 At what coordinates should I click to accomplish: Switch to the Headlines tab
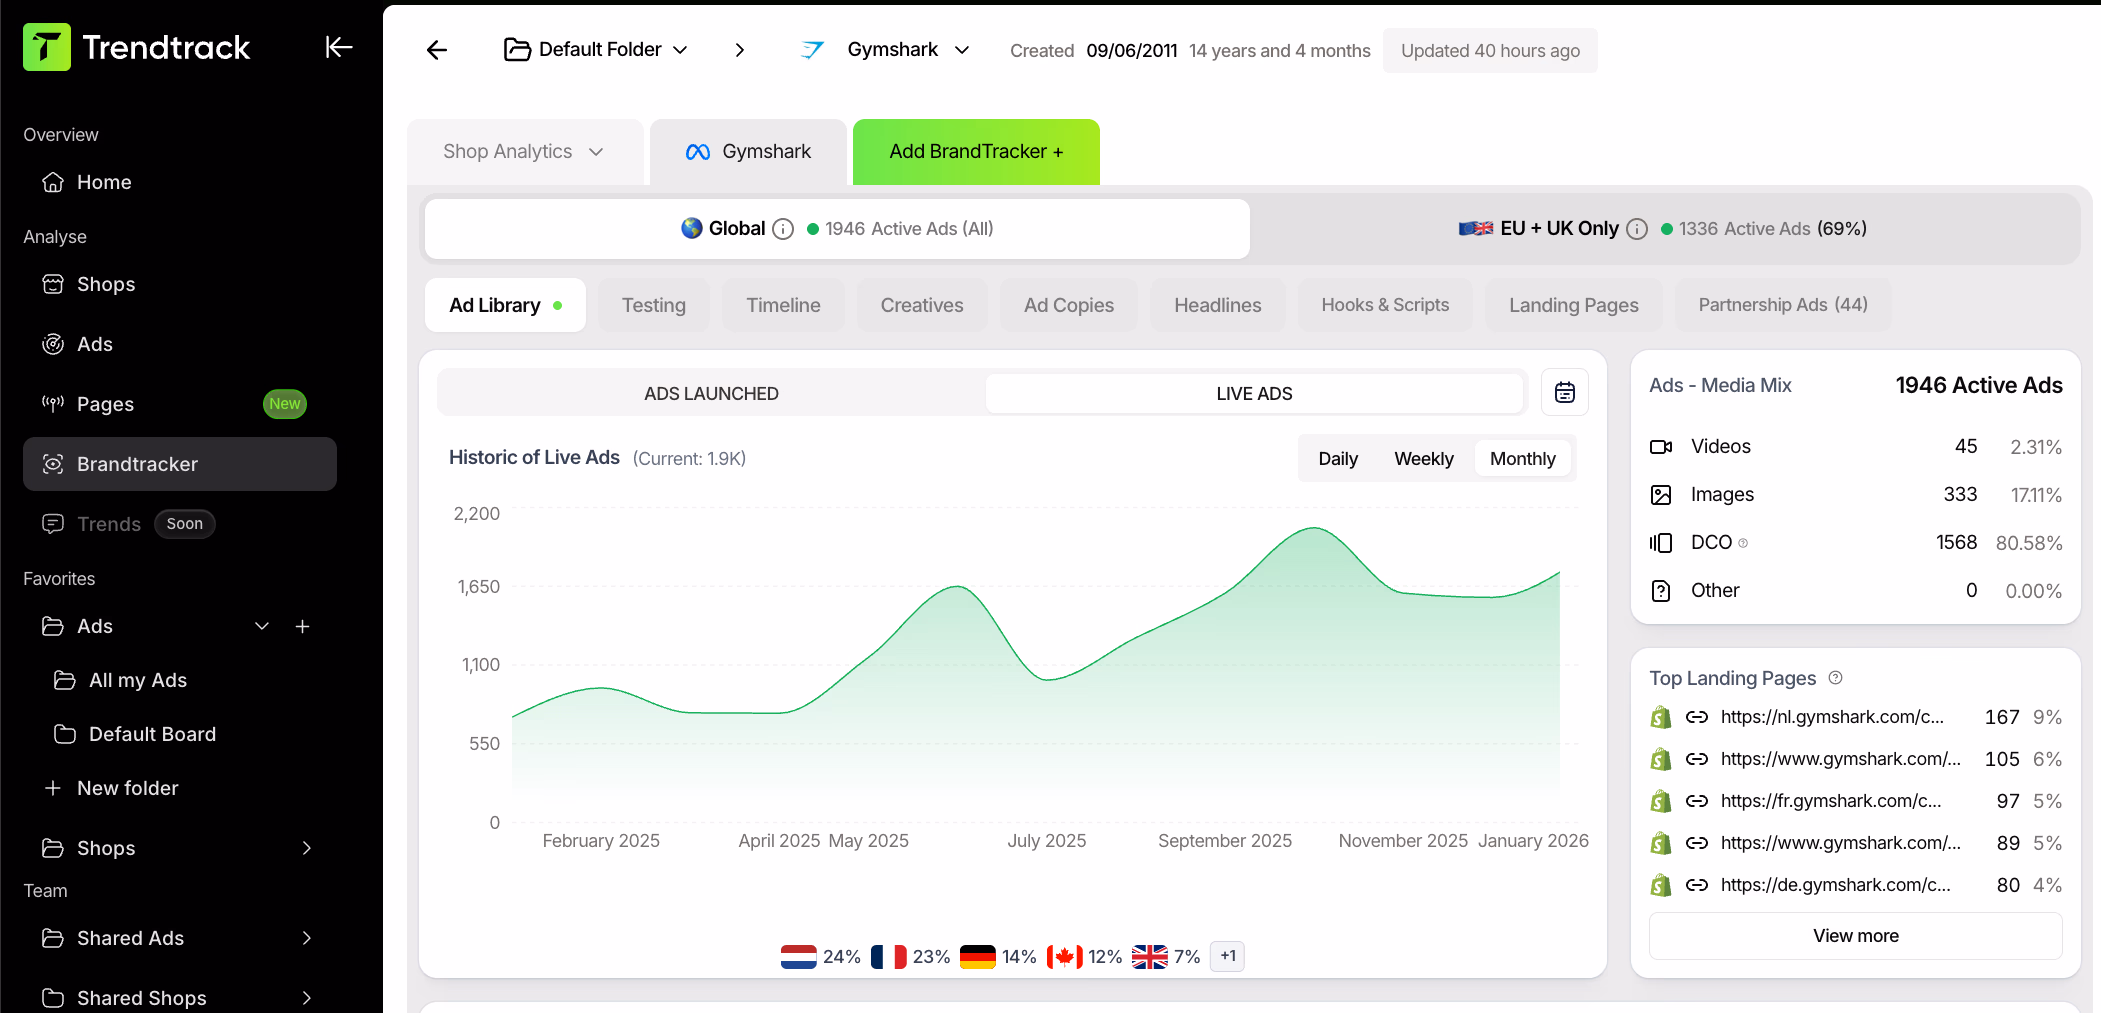(x=1217, y=305)
